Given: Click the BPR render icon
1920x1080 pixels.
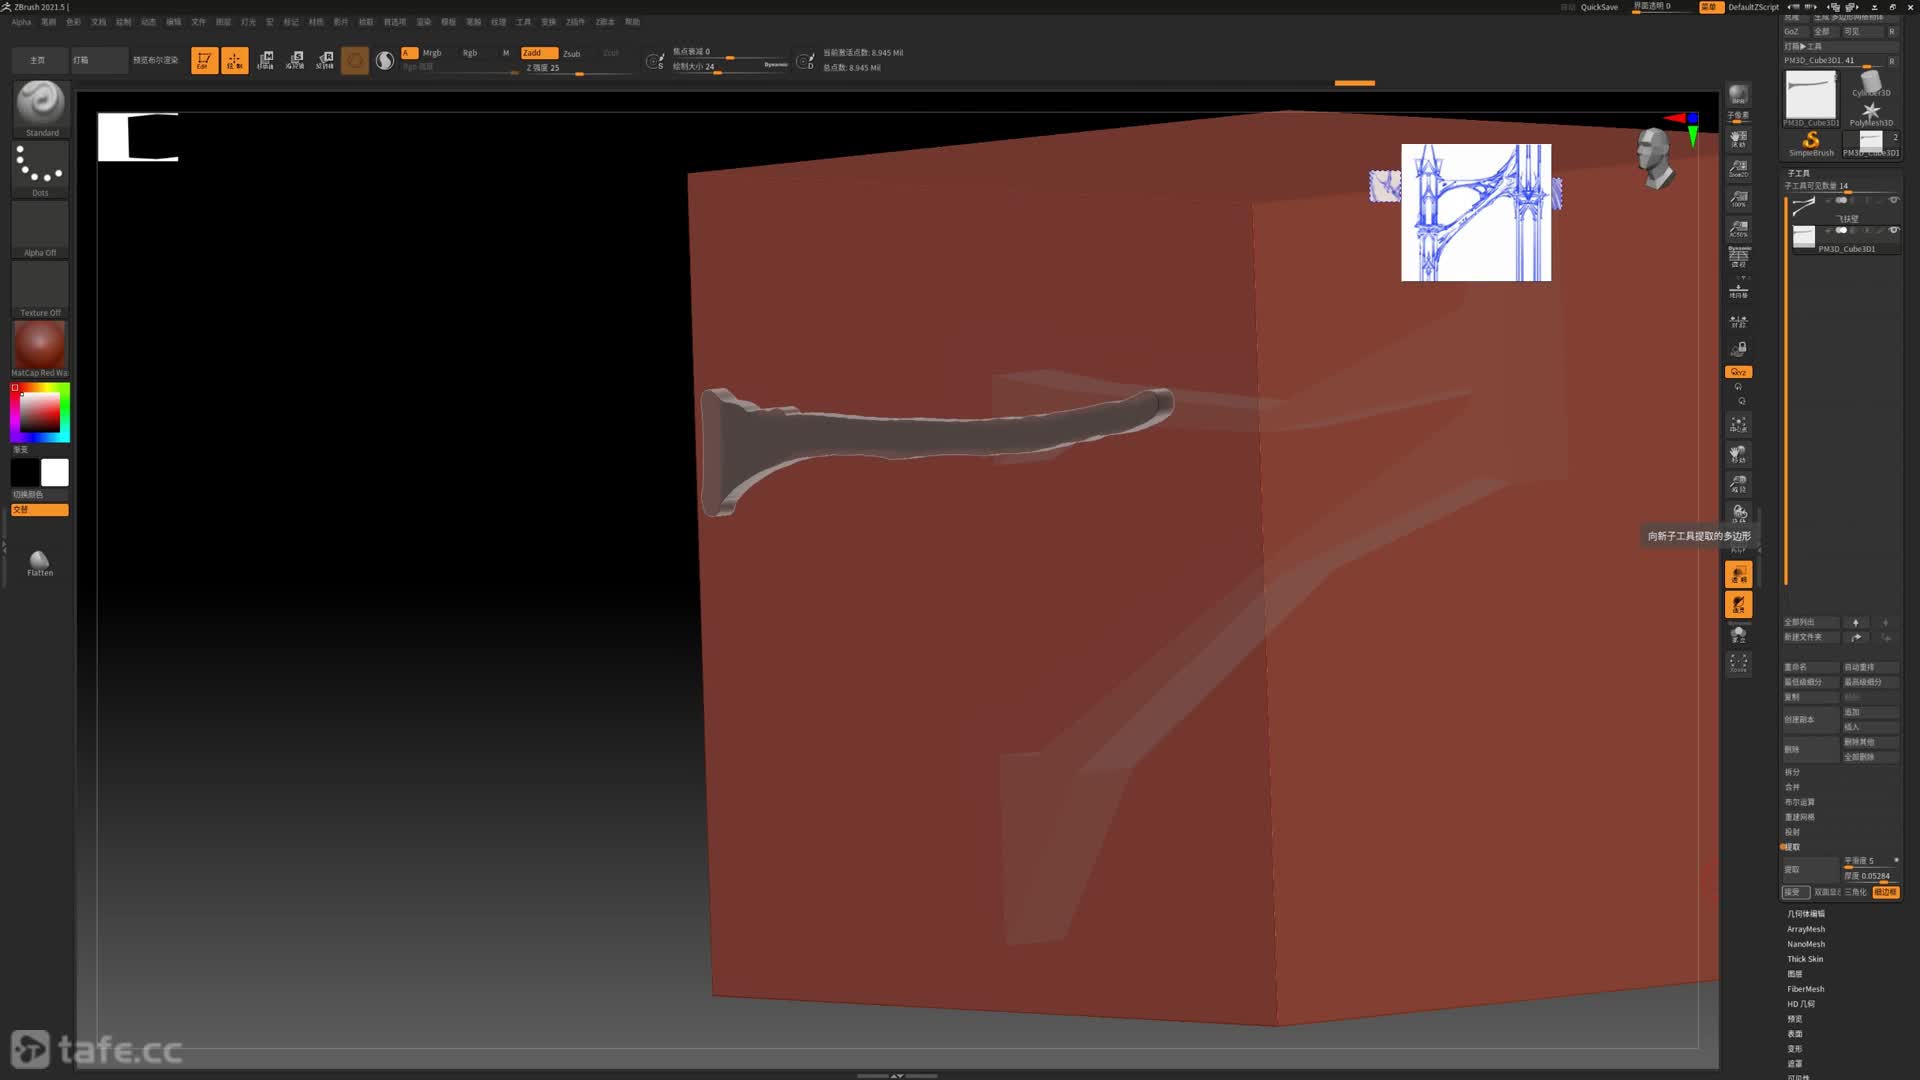Looking at the screenshot, I should coord(1739,95).
